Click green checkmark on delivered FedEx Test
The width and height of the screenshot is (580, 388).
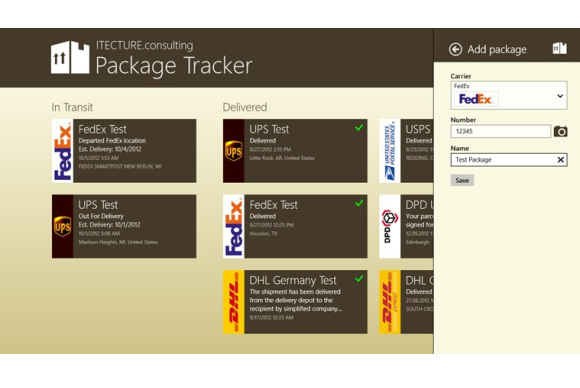(x=359, y=203)
